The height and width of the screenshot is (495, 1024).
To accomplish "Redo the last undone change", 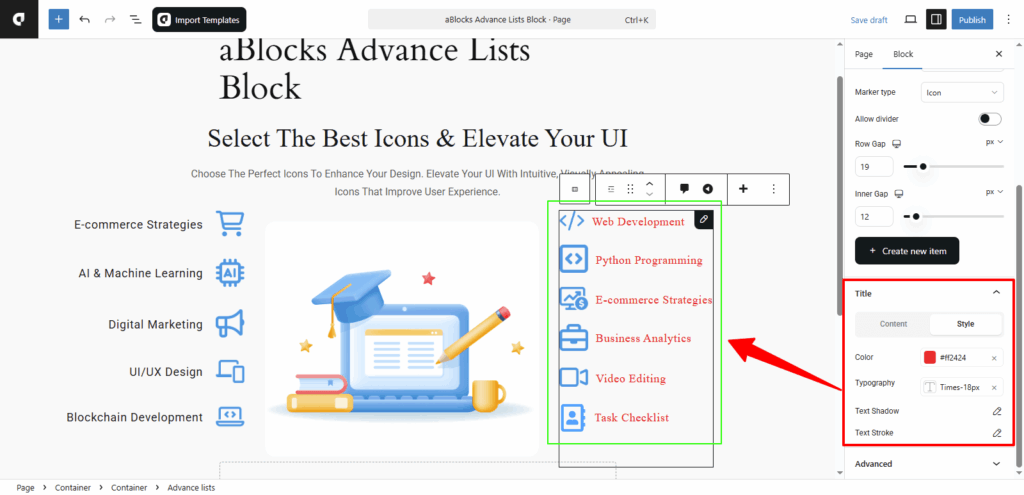I will (x=110, y=20).
